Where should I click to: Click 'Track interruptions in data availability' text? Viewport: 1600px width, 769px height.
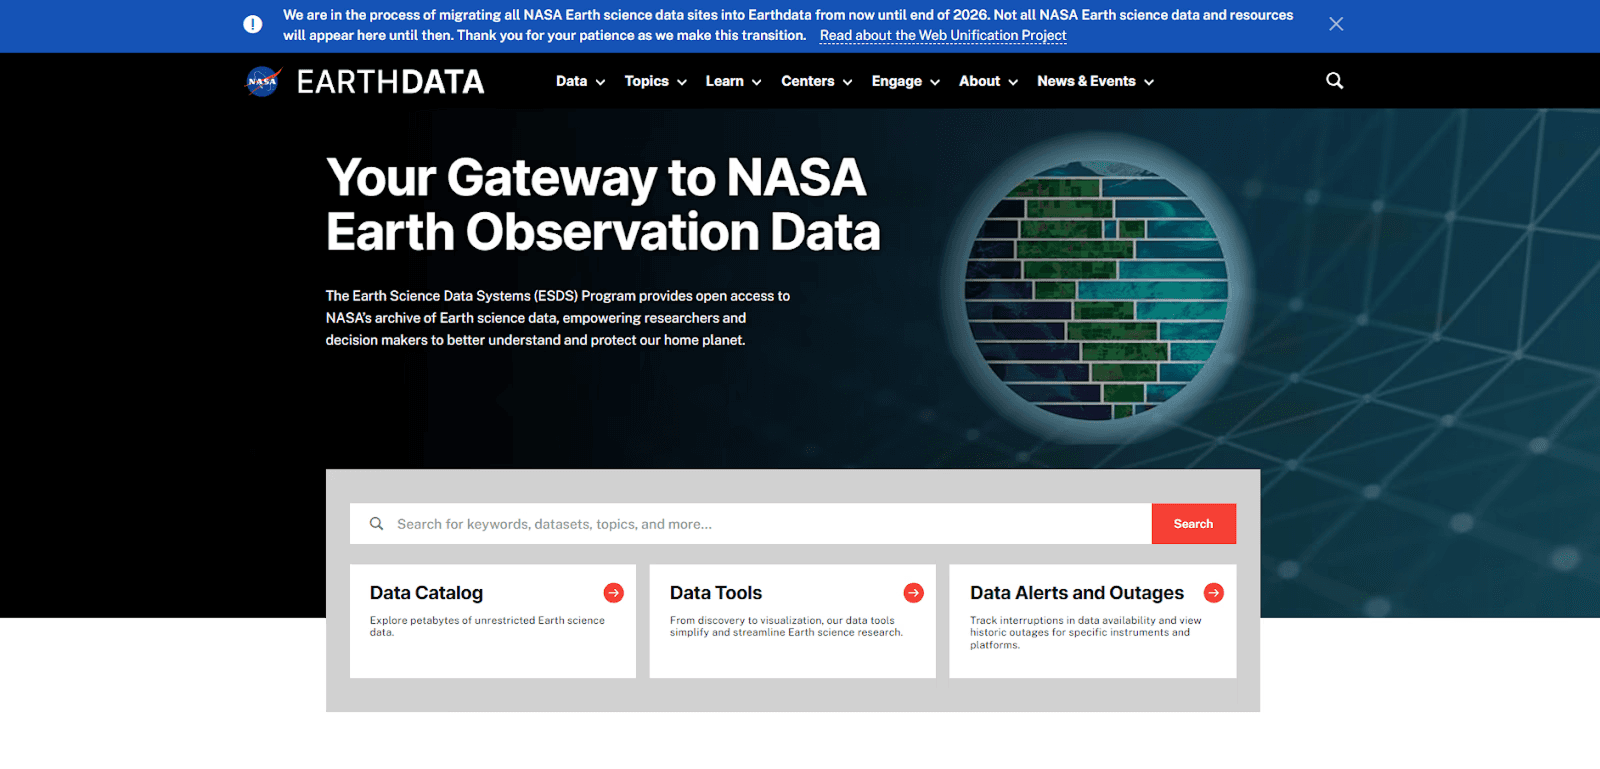(x=1086, y=632)
